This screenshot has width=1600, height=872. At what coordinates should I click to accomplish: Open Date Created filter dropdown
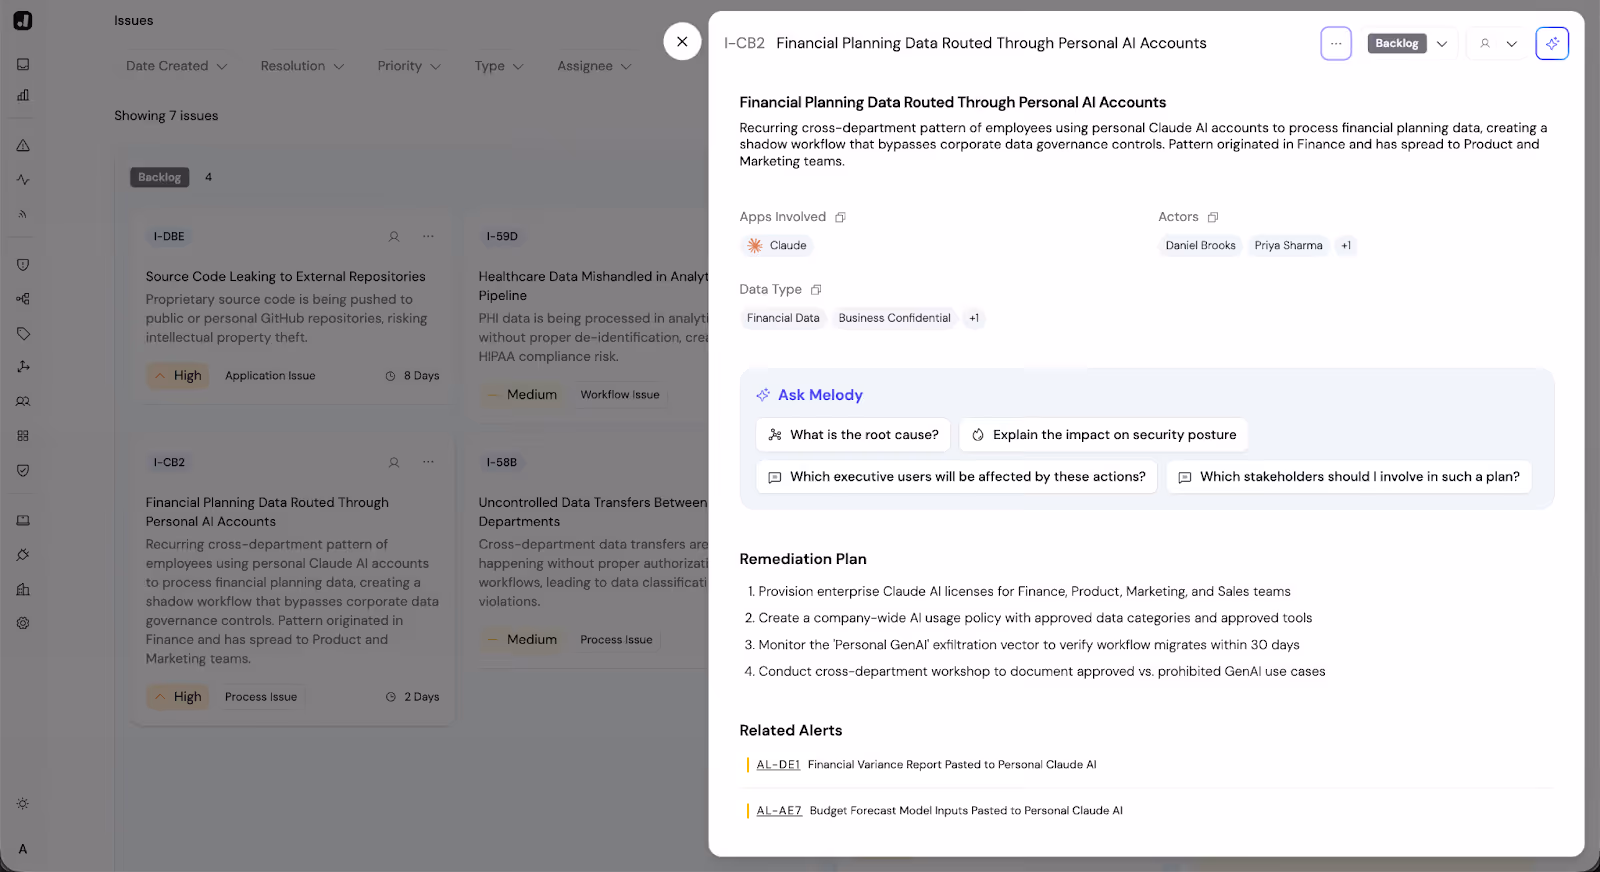click(x=177, y=66)
